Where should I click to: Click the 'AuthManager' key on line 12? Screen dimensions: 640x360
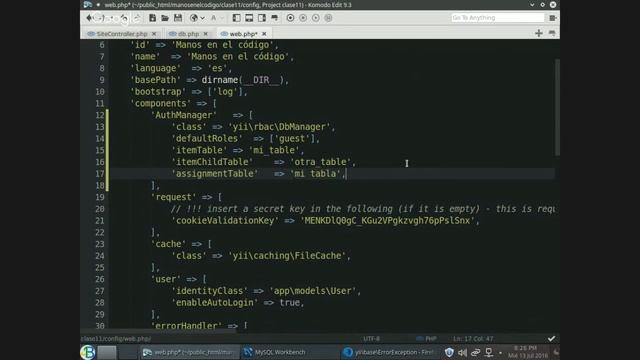point(184,115)
